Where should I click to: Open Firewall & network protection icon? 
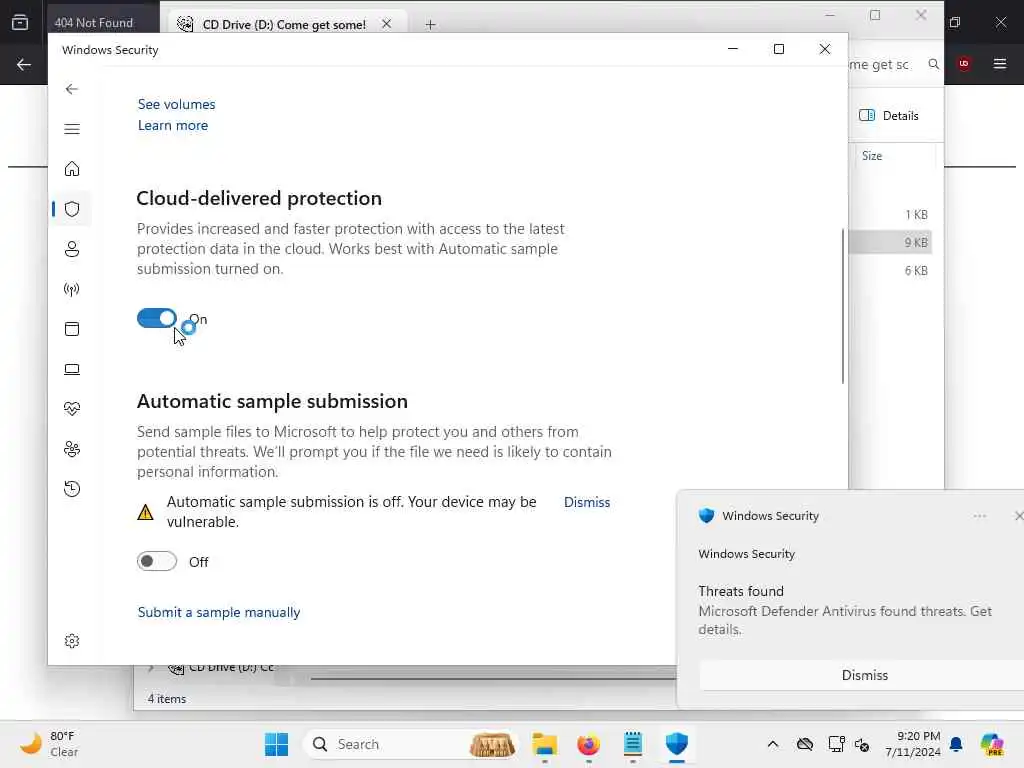pos(72,289)
